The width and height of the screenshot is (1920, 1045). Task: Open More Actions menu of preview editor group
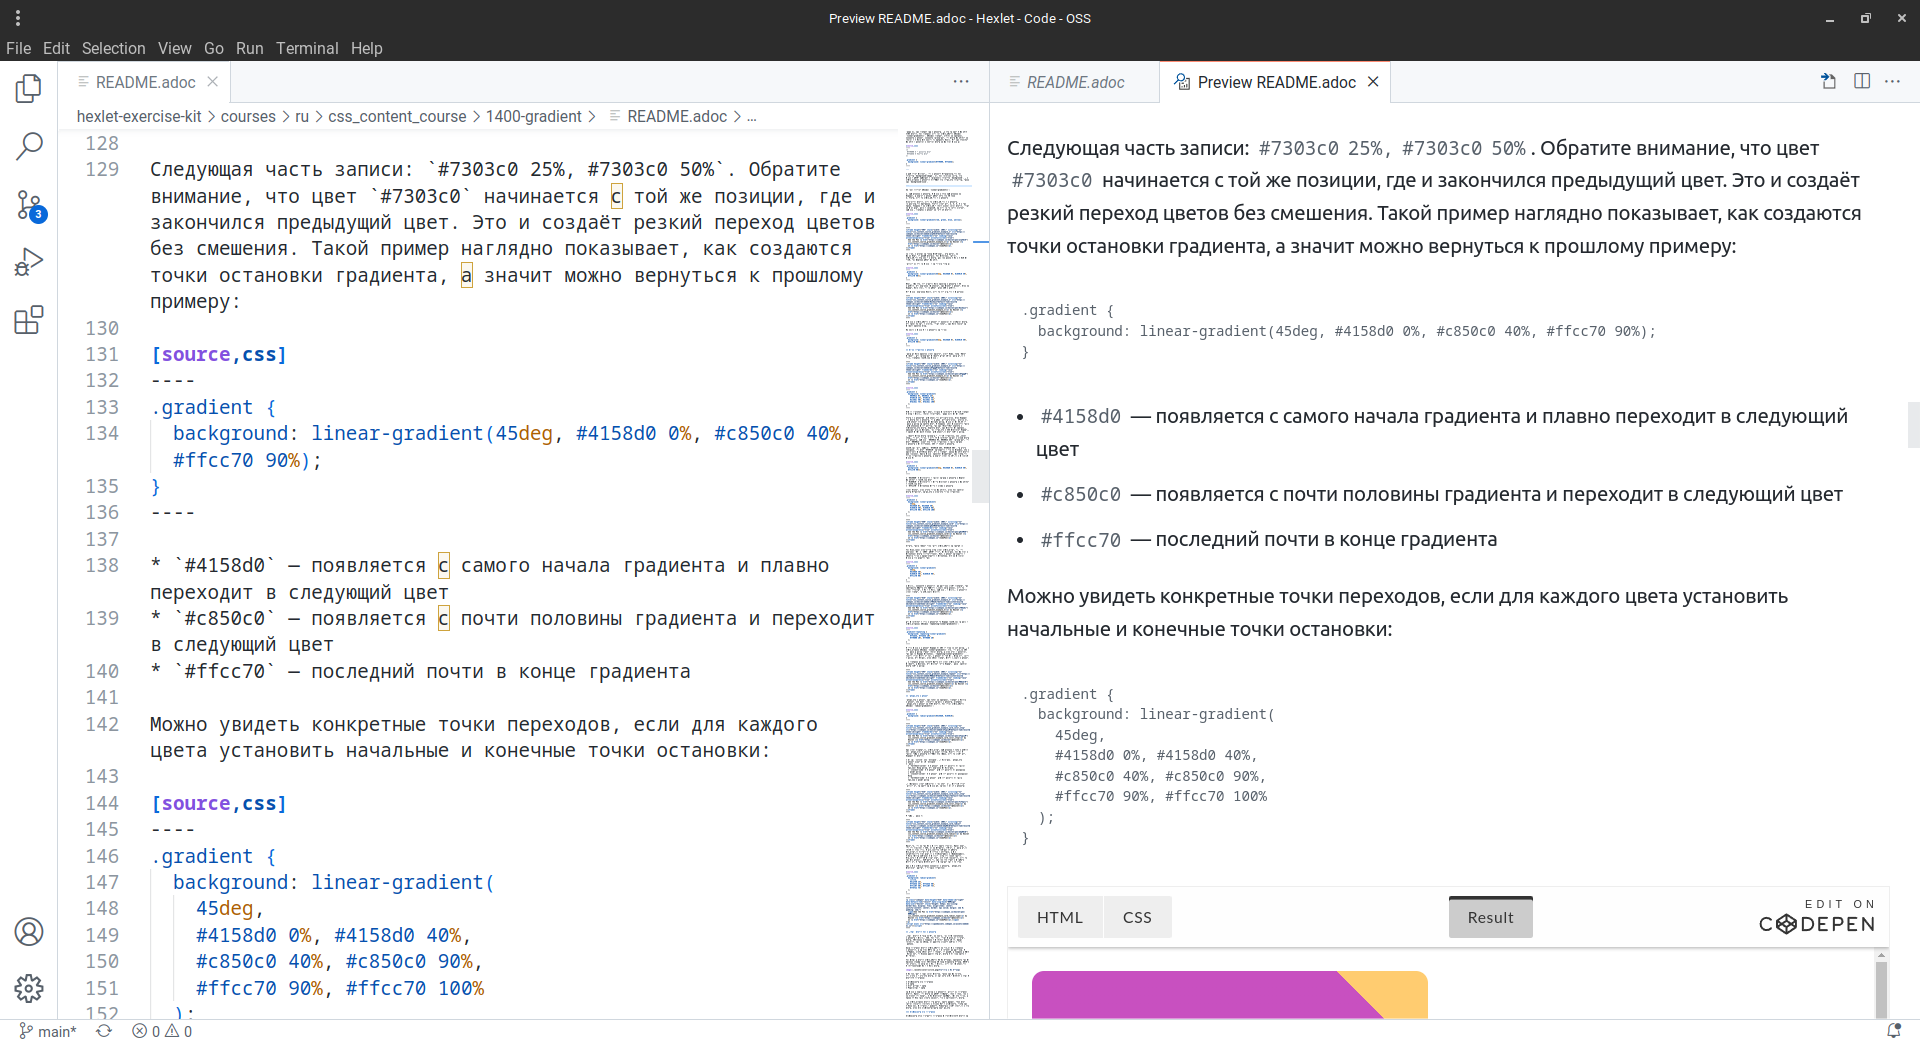point(1892,82)
